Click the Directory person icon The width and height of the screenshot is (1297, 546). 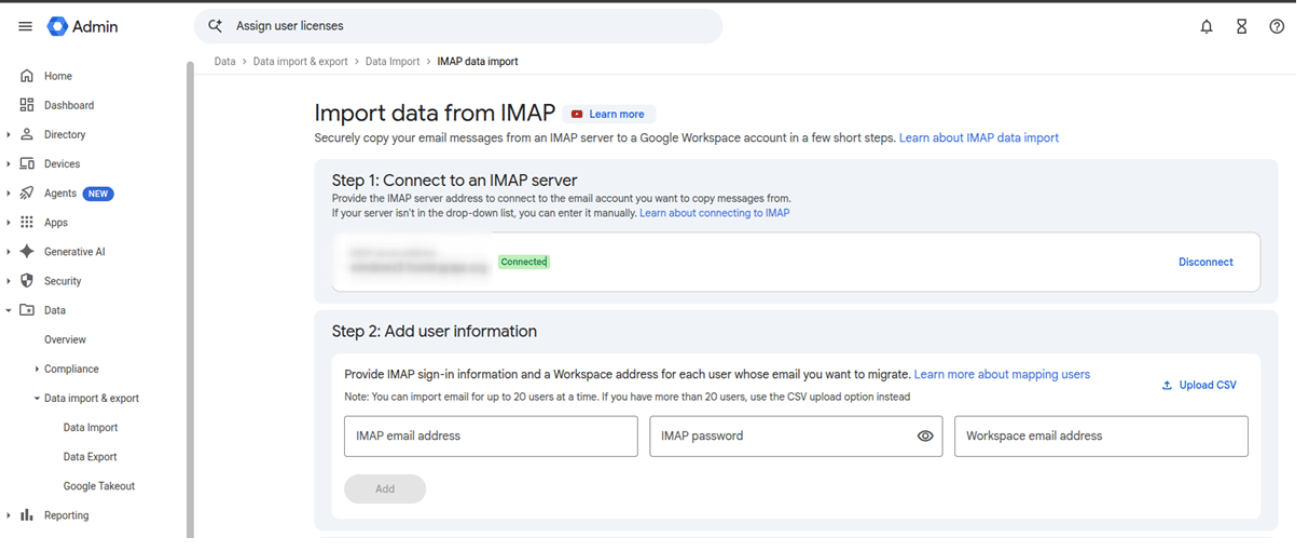click(x=27, y=134)
